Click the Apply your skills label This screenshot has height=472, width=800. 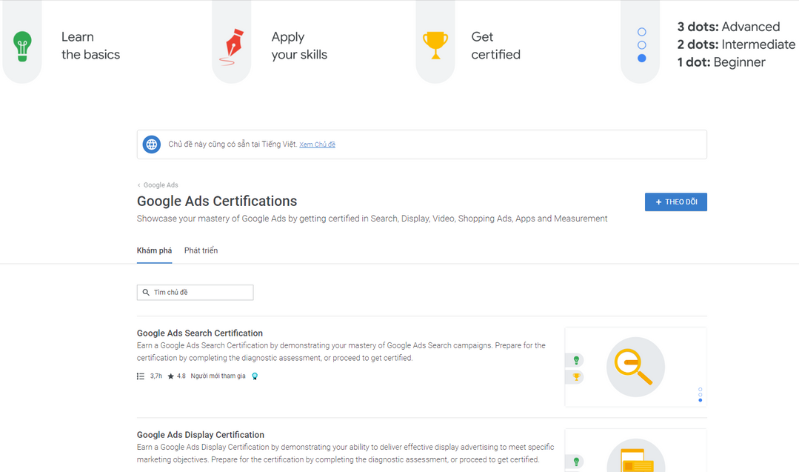pos(299,46)
